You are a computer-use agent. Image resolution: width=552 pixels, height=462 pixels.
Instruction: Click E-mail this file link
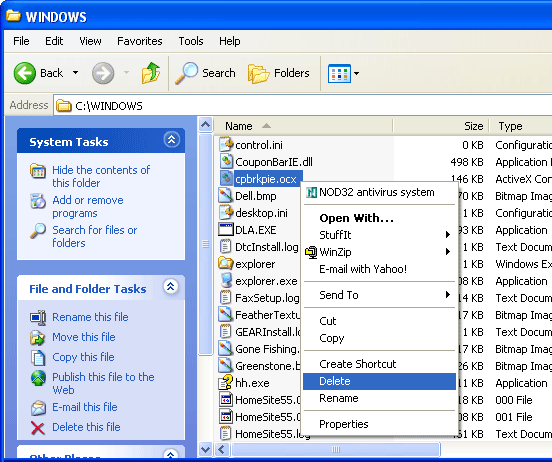(84, 407)
